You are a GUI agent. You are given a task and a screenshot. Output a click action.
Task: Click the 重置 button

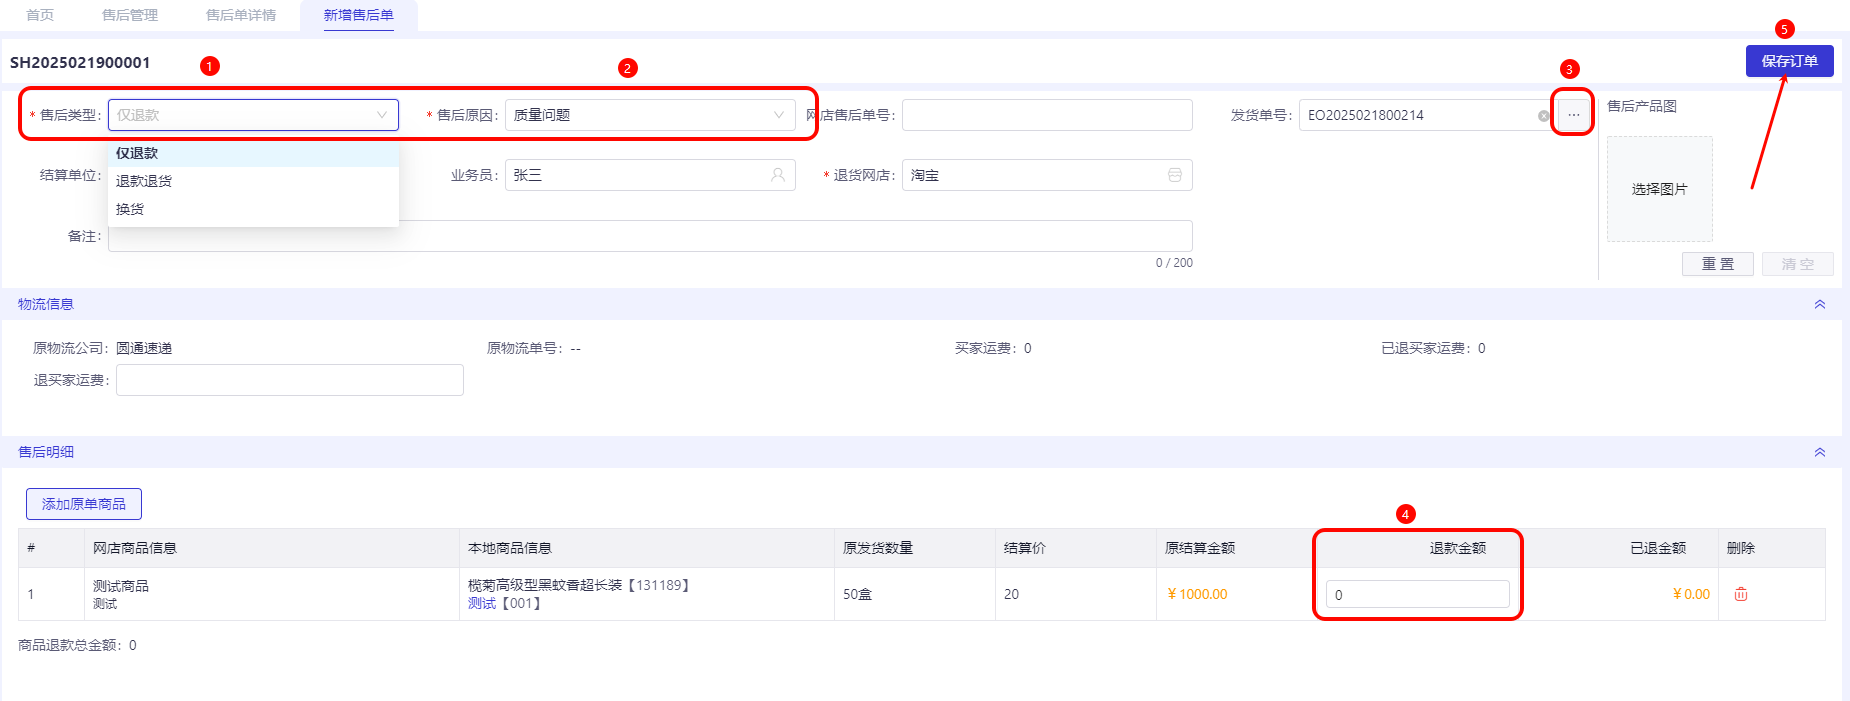(x=1718, y=264)
